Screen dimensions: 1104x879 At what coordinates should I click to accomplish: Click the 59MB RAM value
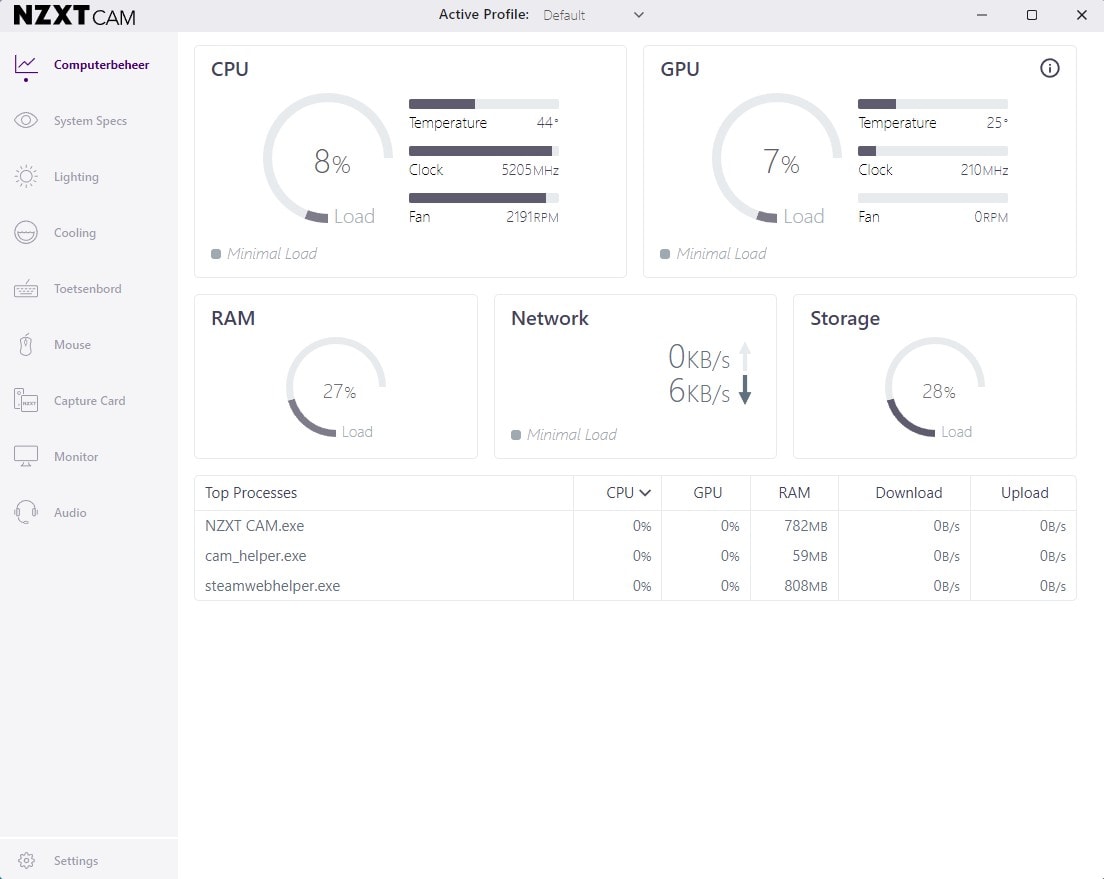click(810, 556)
